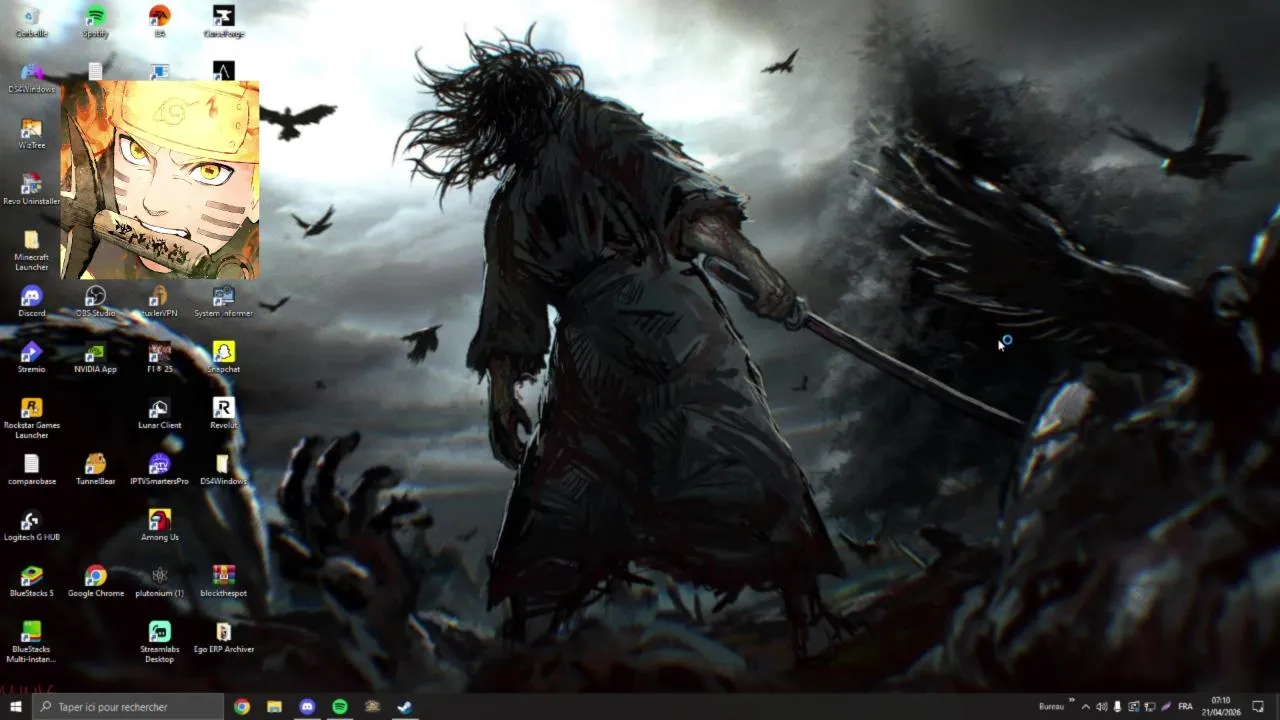Open the Snapchat desktop shortcut
The height and width of the screenshot is (720, 1280).
click(223, 358)
